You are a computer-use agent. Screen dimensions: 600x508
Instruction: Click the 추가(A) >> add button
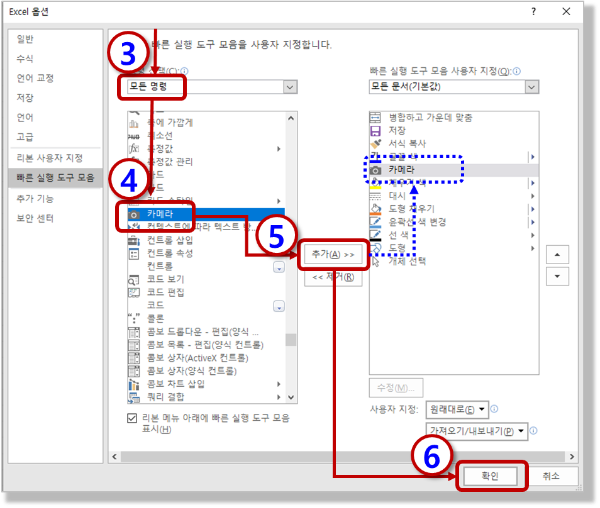tap(333, 254)
